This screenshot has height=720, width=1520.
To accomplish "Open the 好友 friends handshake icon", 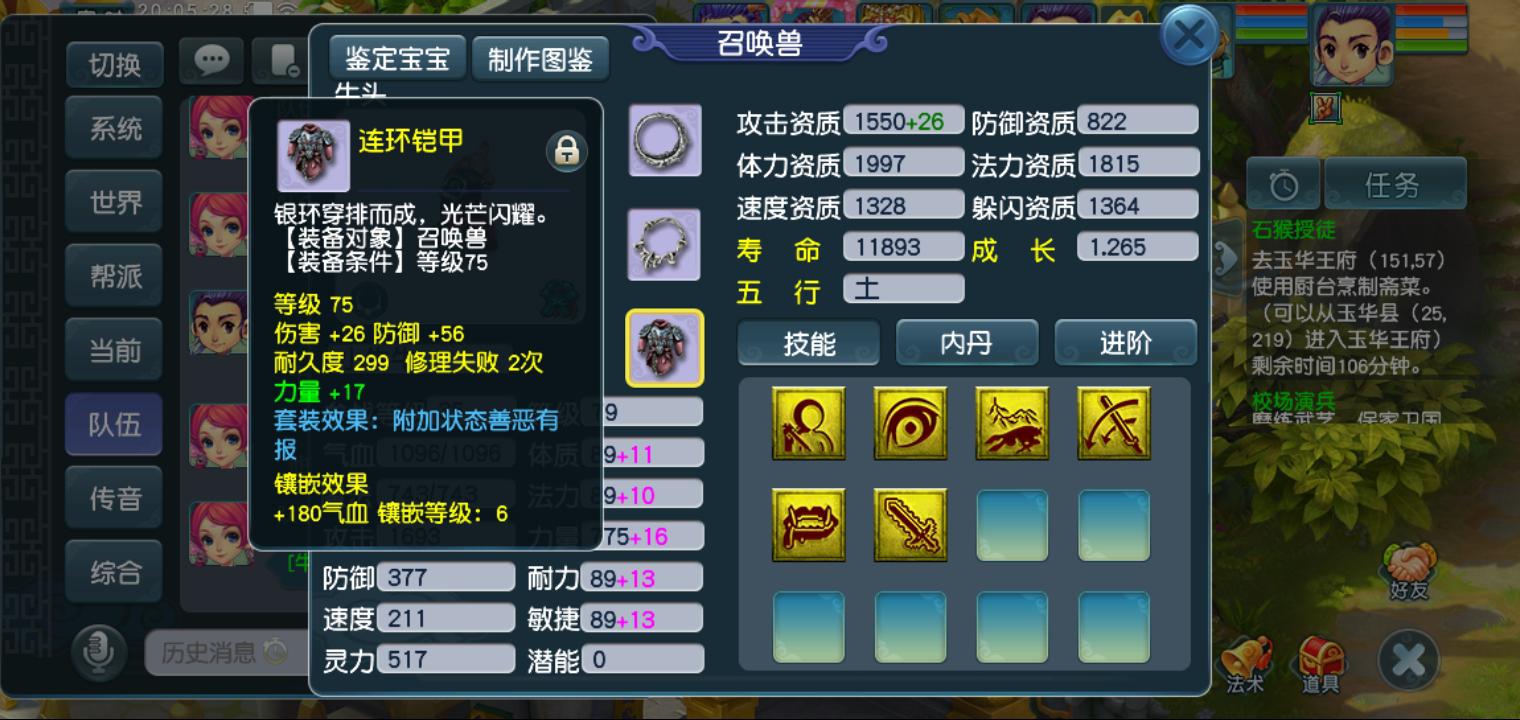I will pyautogui.click(x=1408, y=570).
